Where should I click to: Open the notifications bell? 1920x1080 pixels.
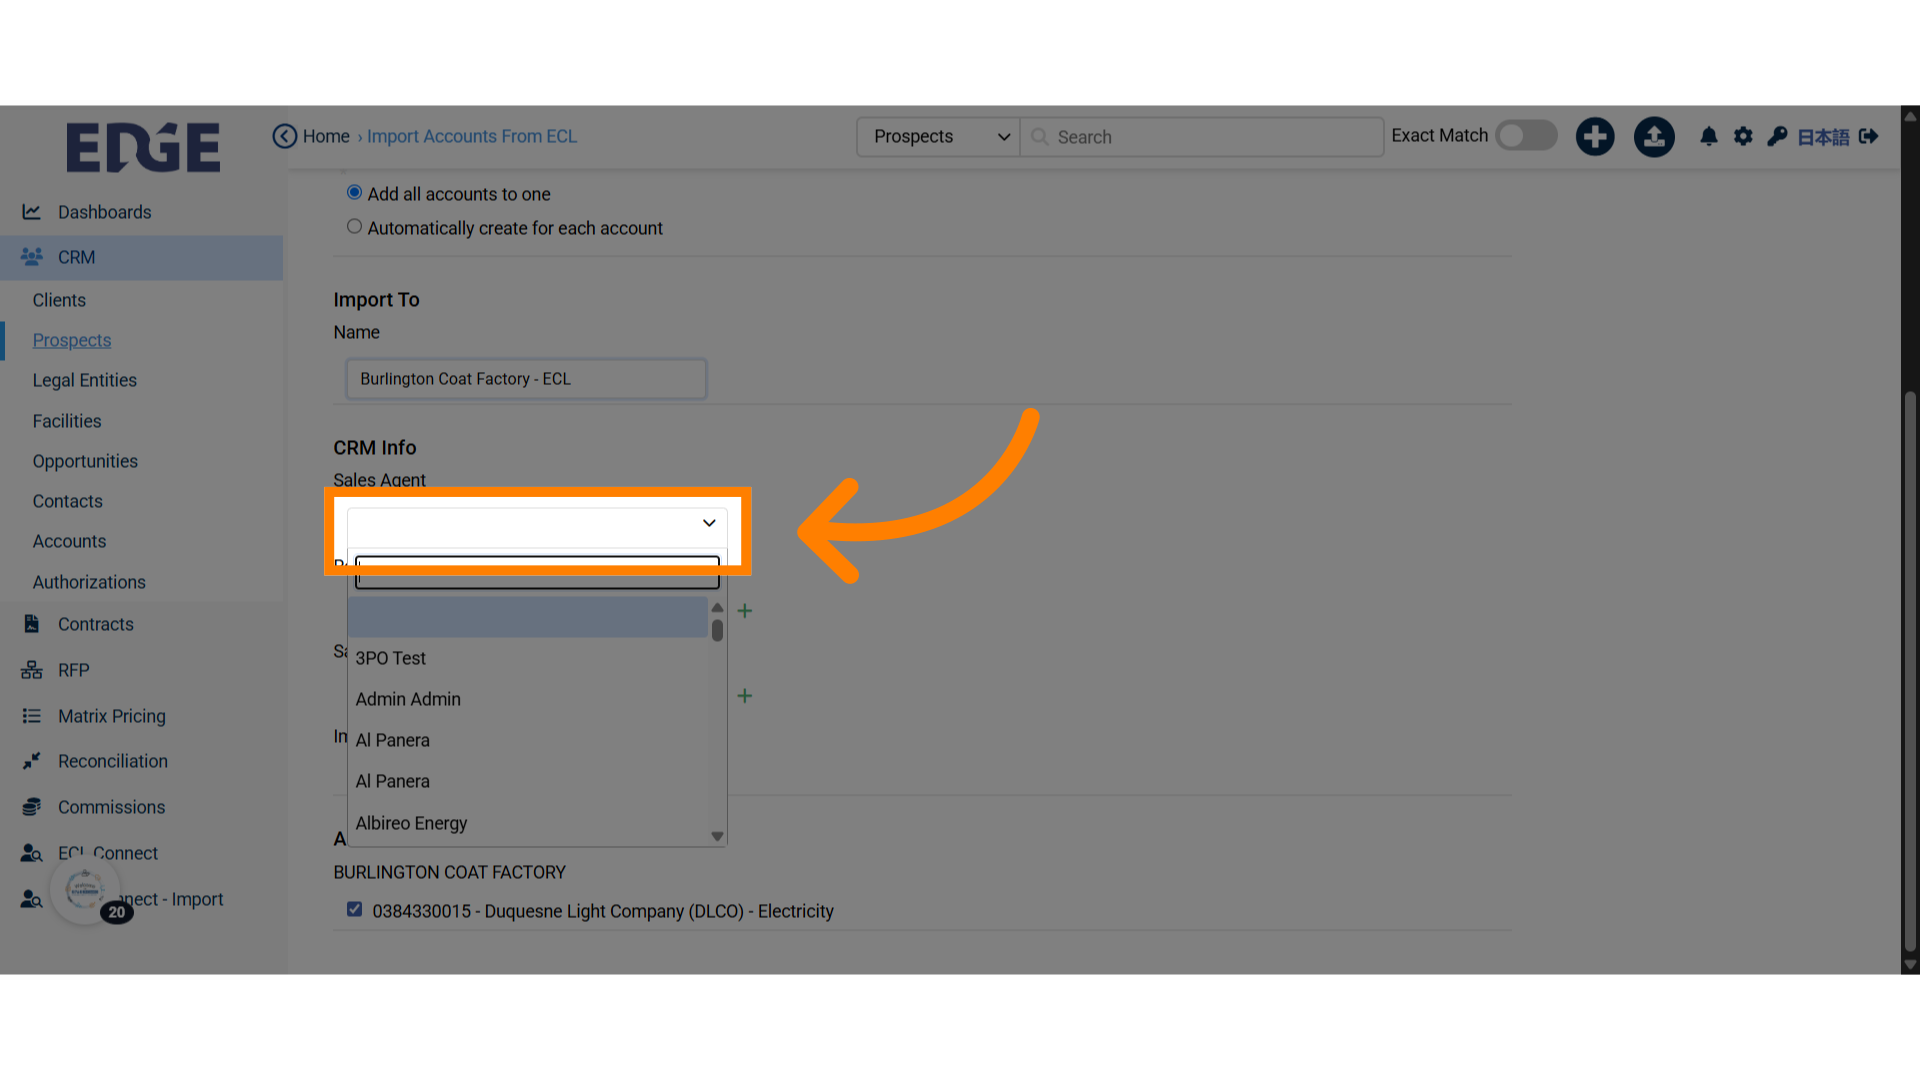pos(1709,136)
